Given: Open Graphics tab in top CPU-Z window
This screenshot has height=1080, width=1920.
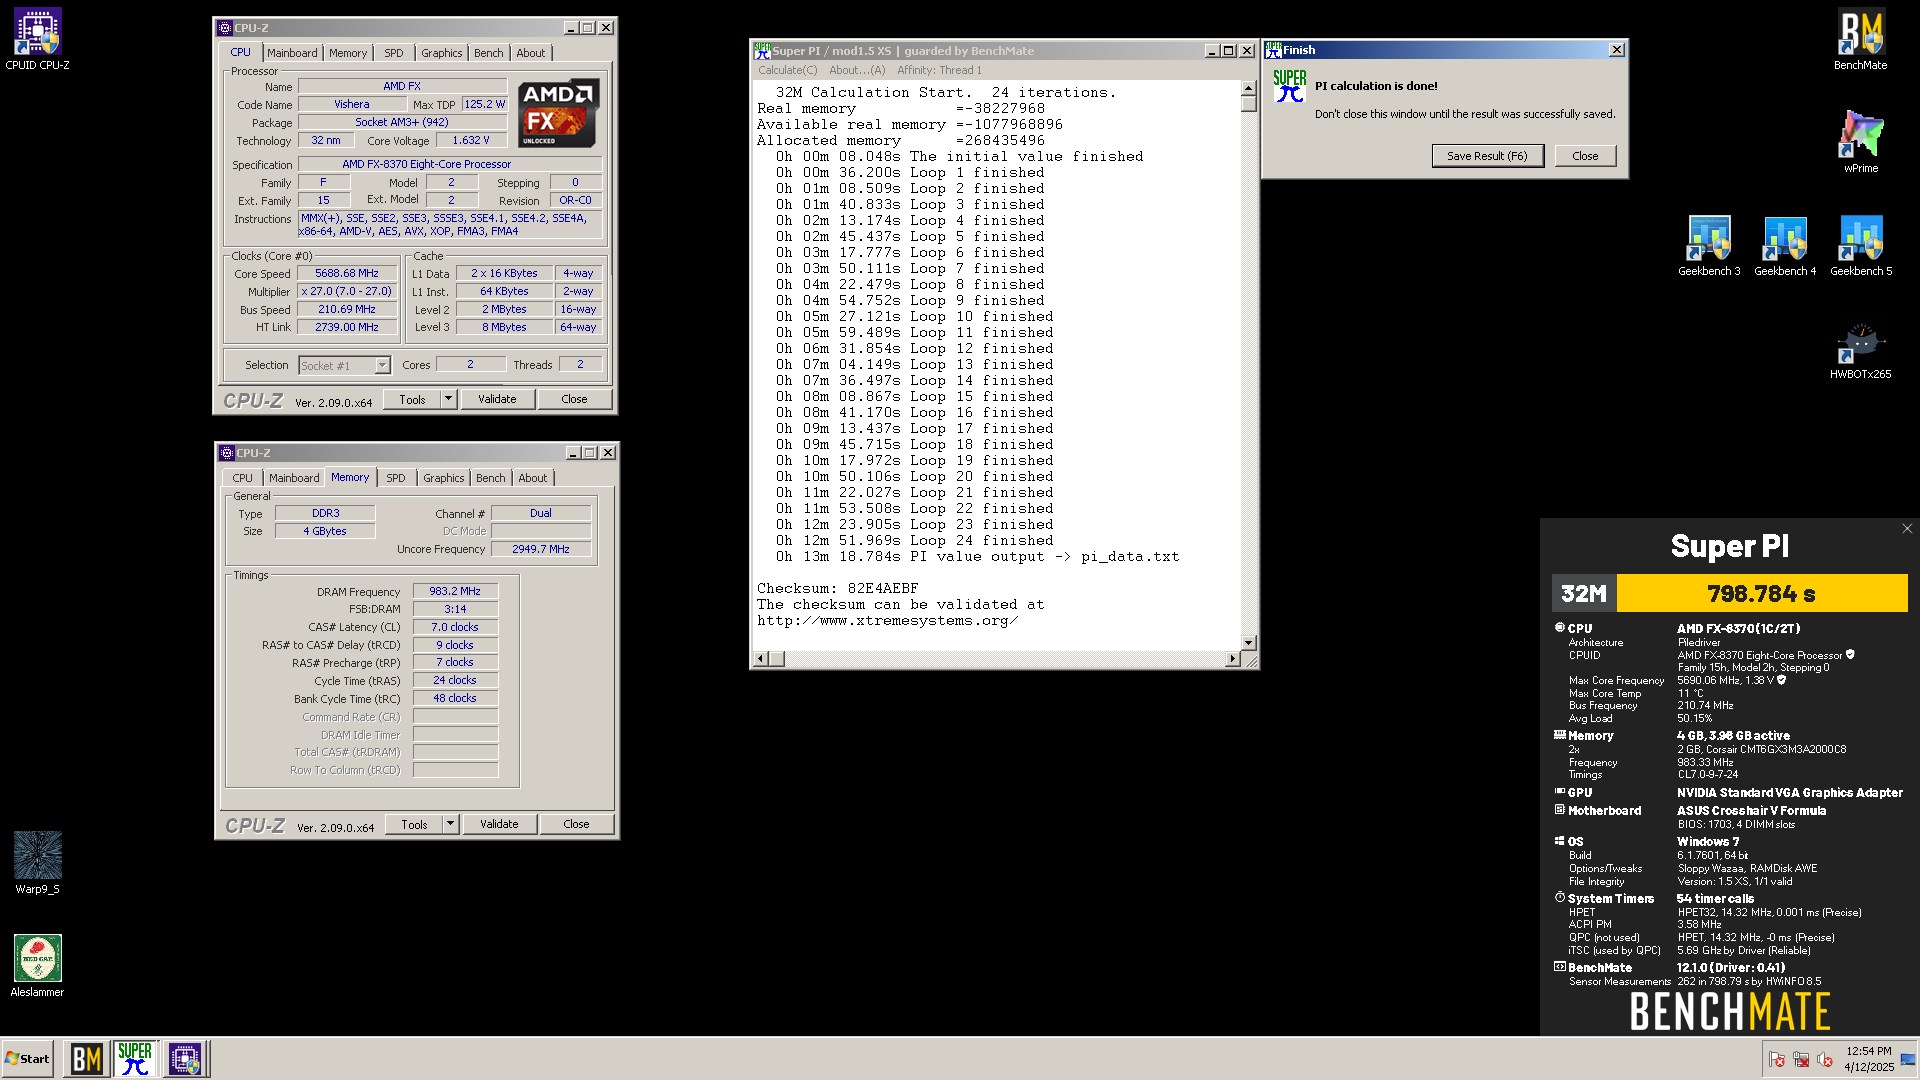Looking at the screenshot, I should click(x=441, y=53).
